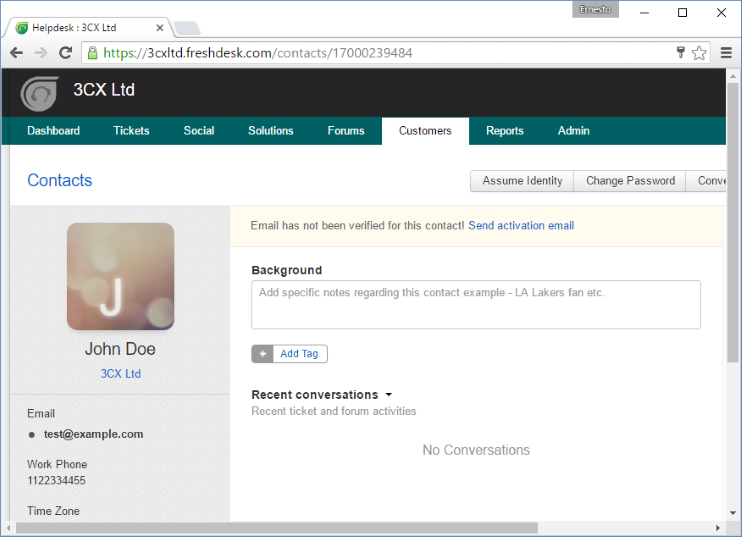
Task: Click the Change Password button
Action: click(x=630, y=181)
